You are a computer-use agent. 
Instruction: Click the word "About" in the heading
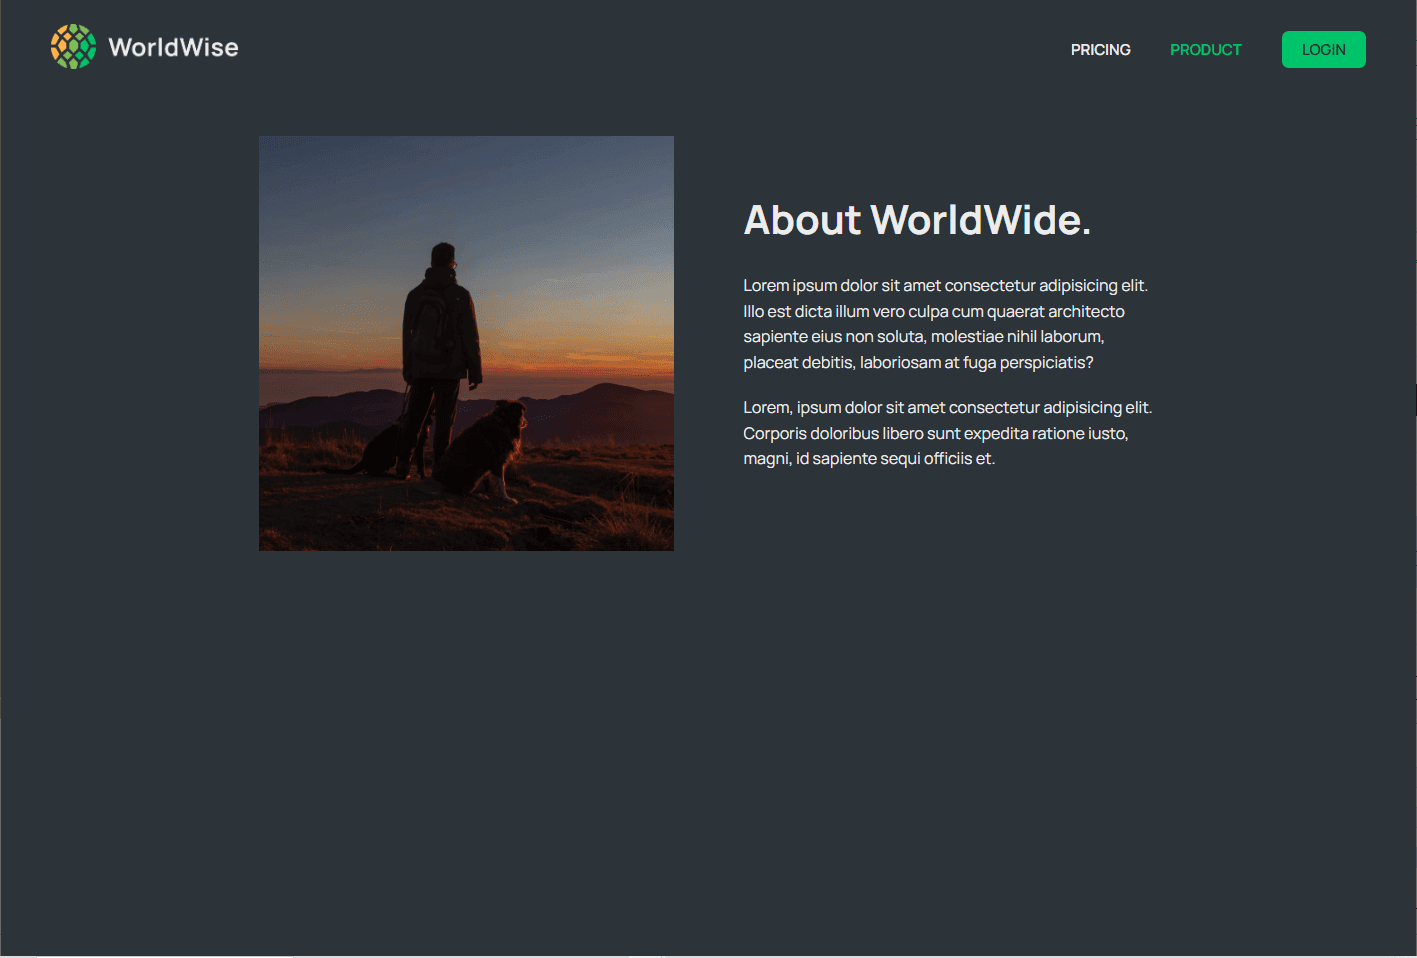click(802, 220)
